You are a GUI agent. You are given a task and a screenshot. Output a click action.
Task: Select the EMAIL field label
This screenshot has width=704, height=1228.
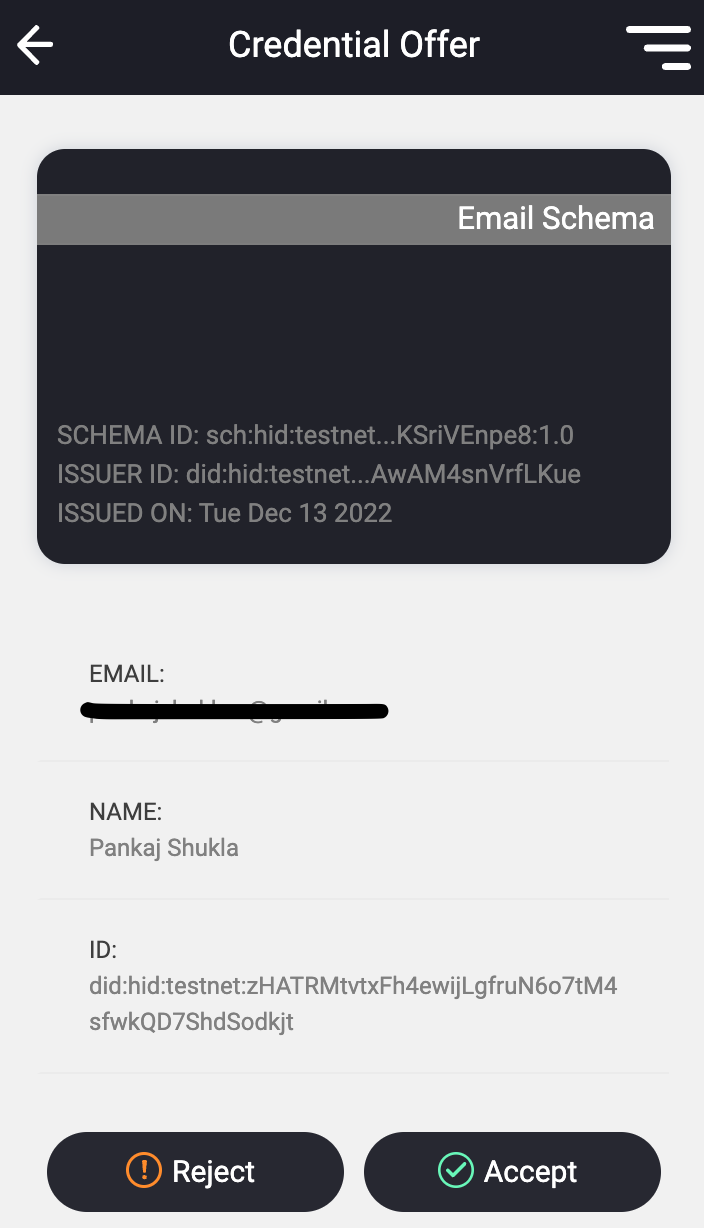click(x=127, y=674)
